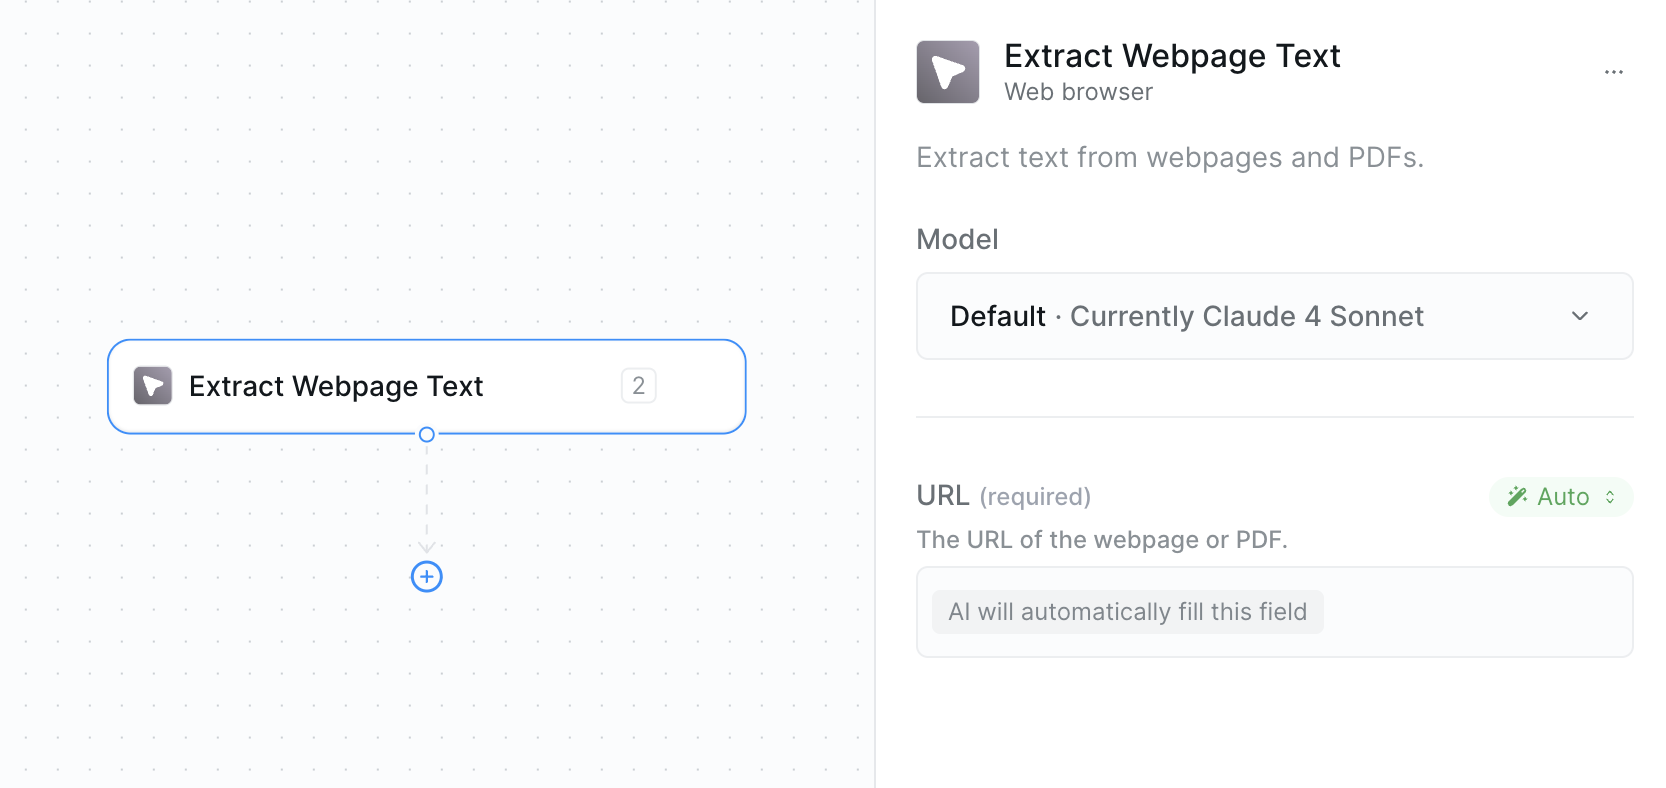Image resolution: width=1666 pixels, height=788 pixels.
Task: Click the URL (required) field label
Action: [1003, 496]
